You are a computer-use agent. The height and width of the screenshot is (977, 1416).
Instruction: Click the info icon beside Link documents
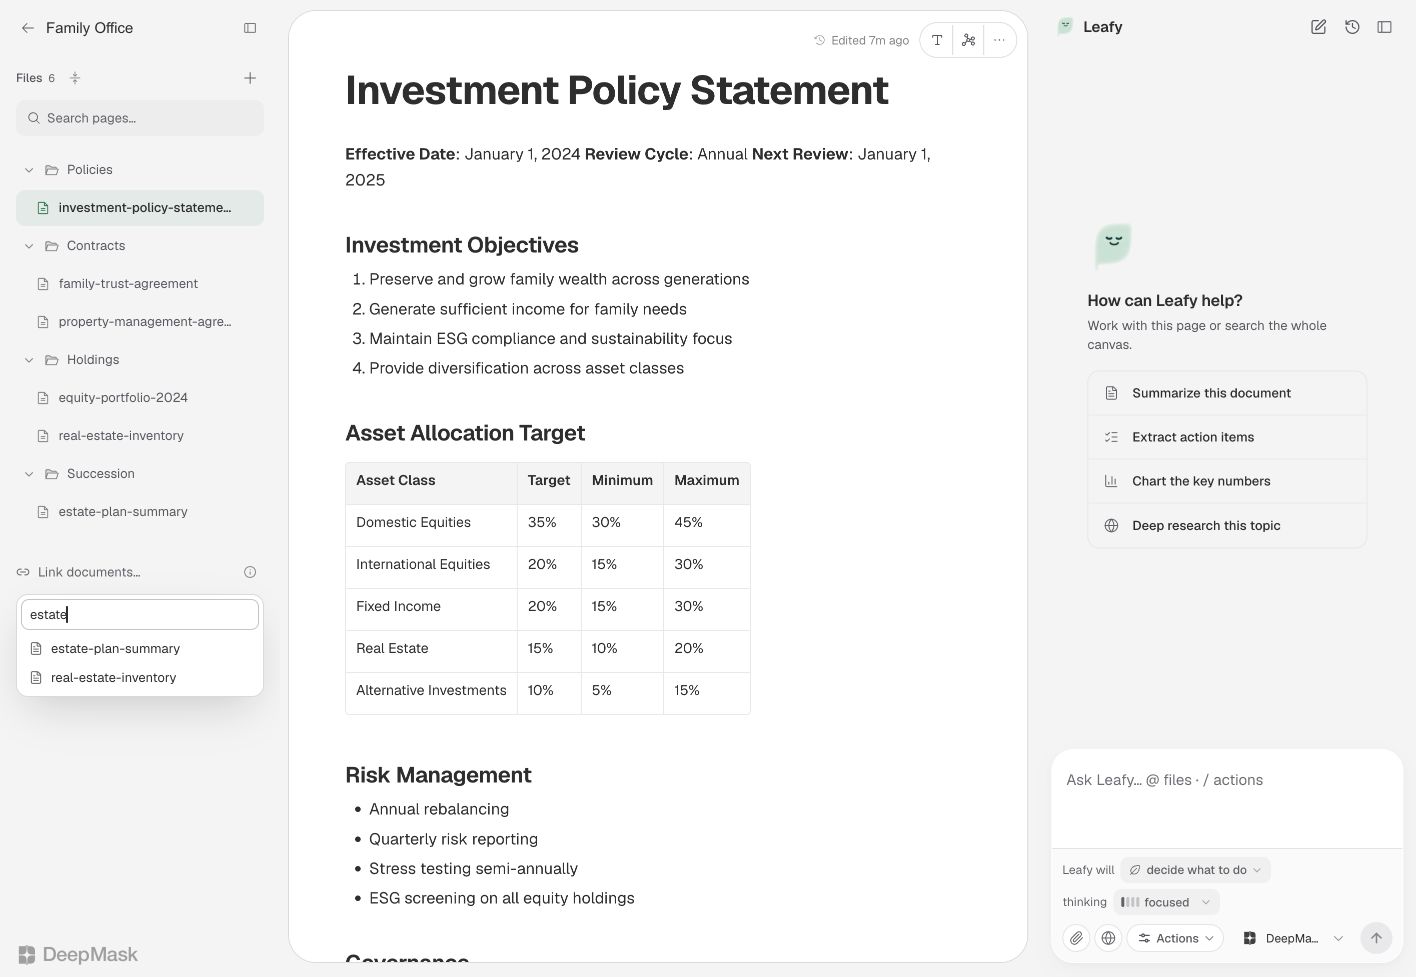(x=250, y=572)
